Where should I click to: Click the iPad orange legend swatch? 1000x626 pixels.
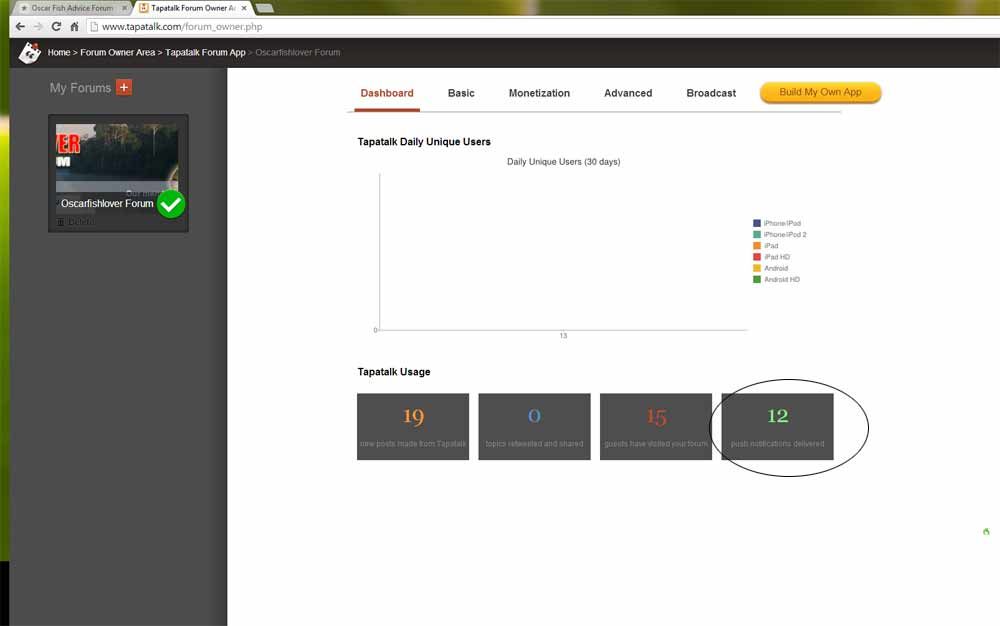tap(757, 245)
